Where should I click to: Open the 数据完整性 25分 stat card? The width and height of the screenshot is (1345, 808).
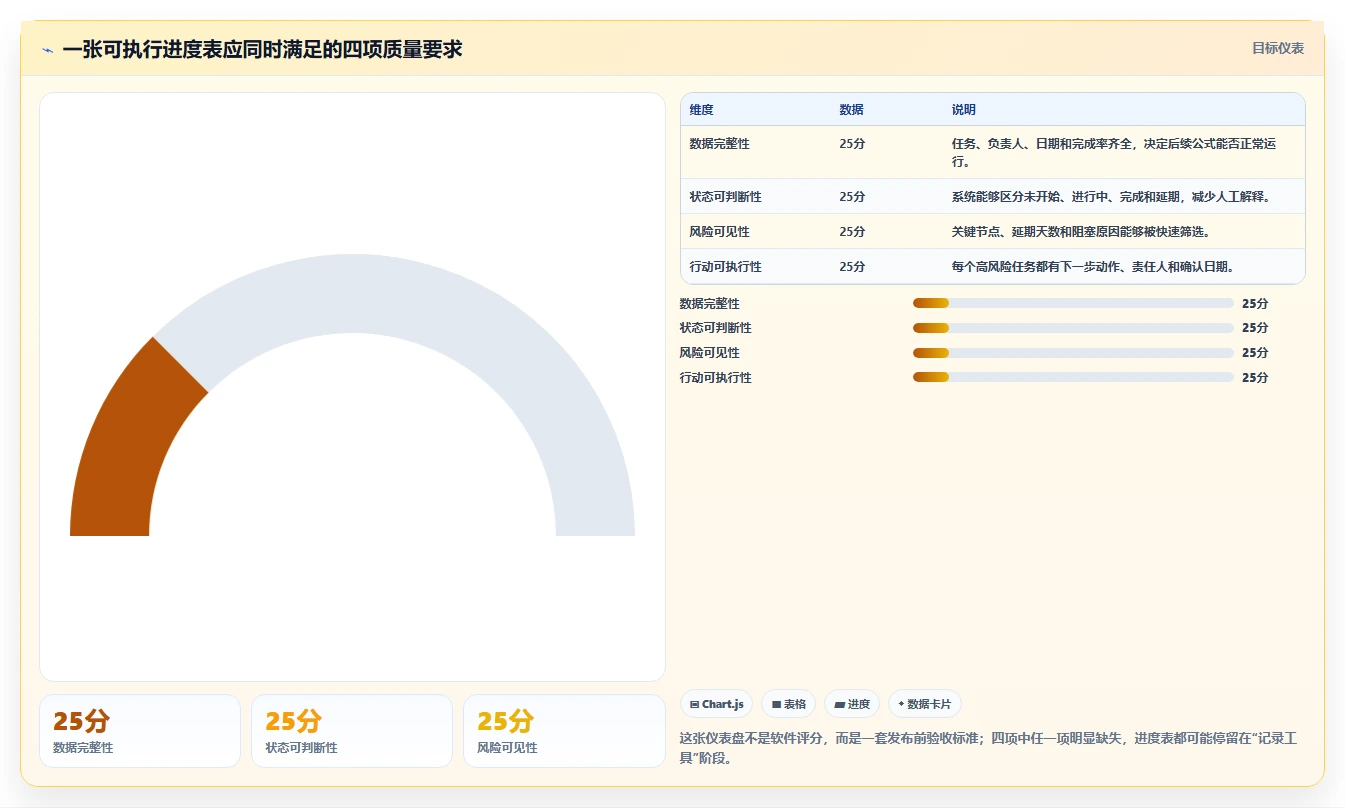click(x=140, y=731)
